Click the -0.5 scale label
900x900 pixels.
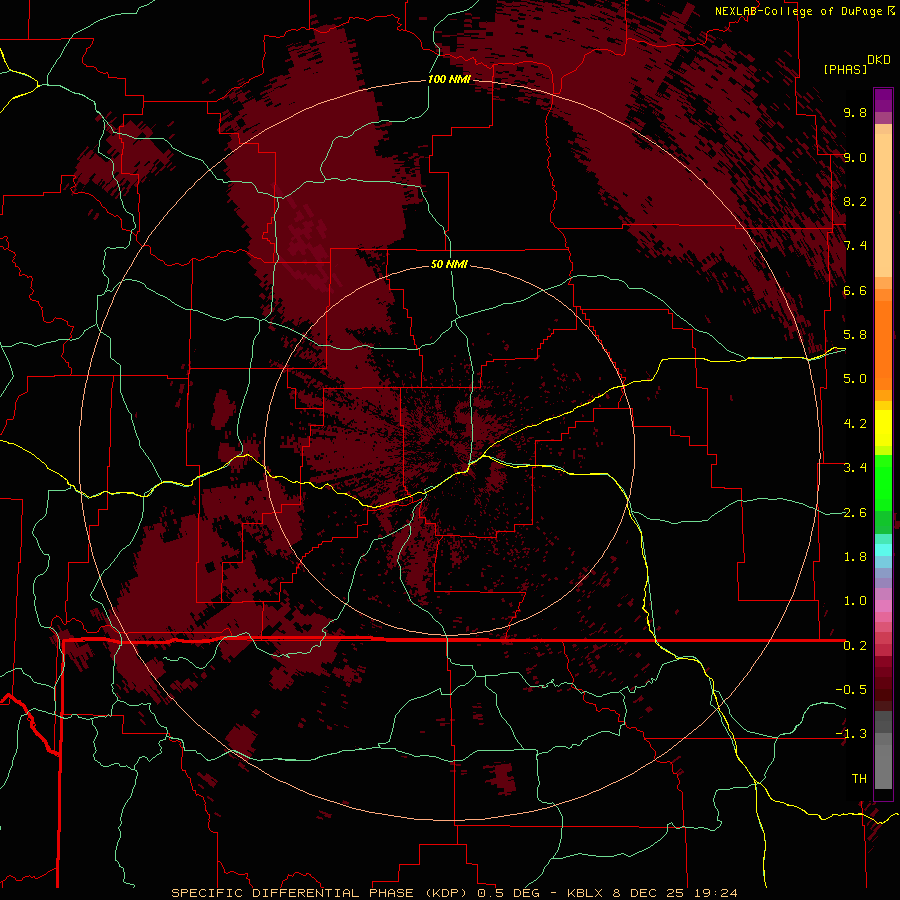point(851,690)
